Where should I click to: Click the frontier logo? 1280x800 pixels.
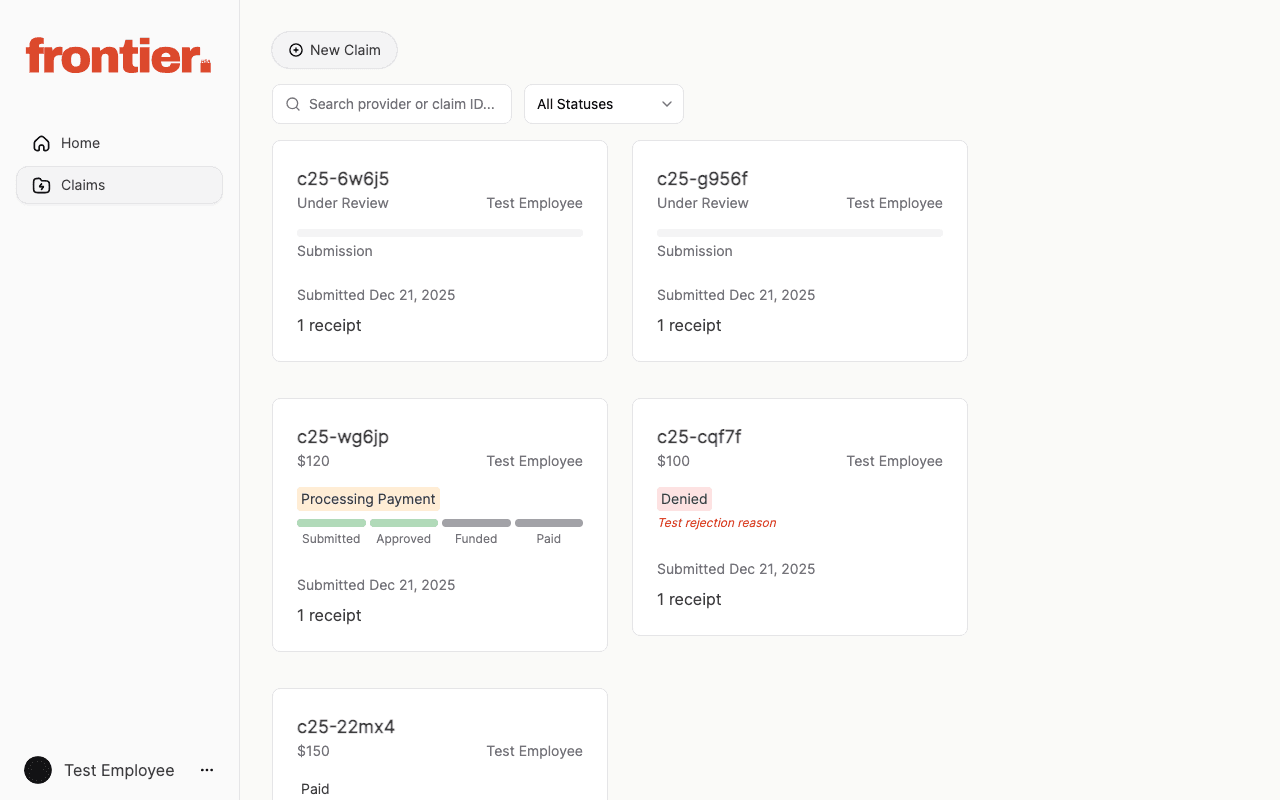point(117,56)
